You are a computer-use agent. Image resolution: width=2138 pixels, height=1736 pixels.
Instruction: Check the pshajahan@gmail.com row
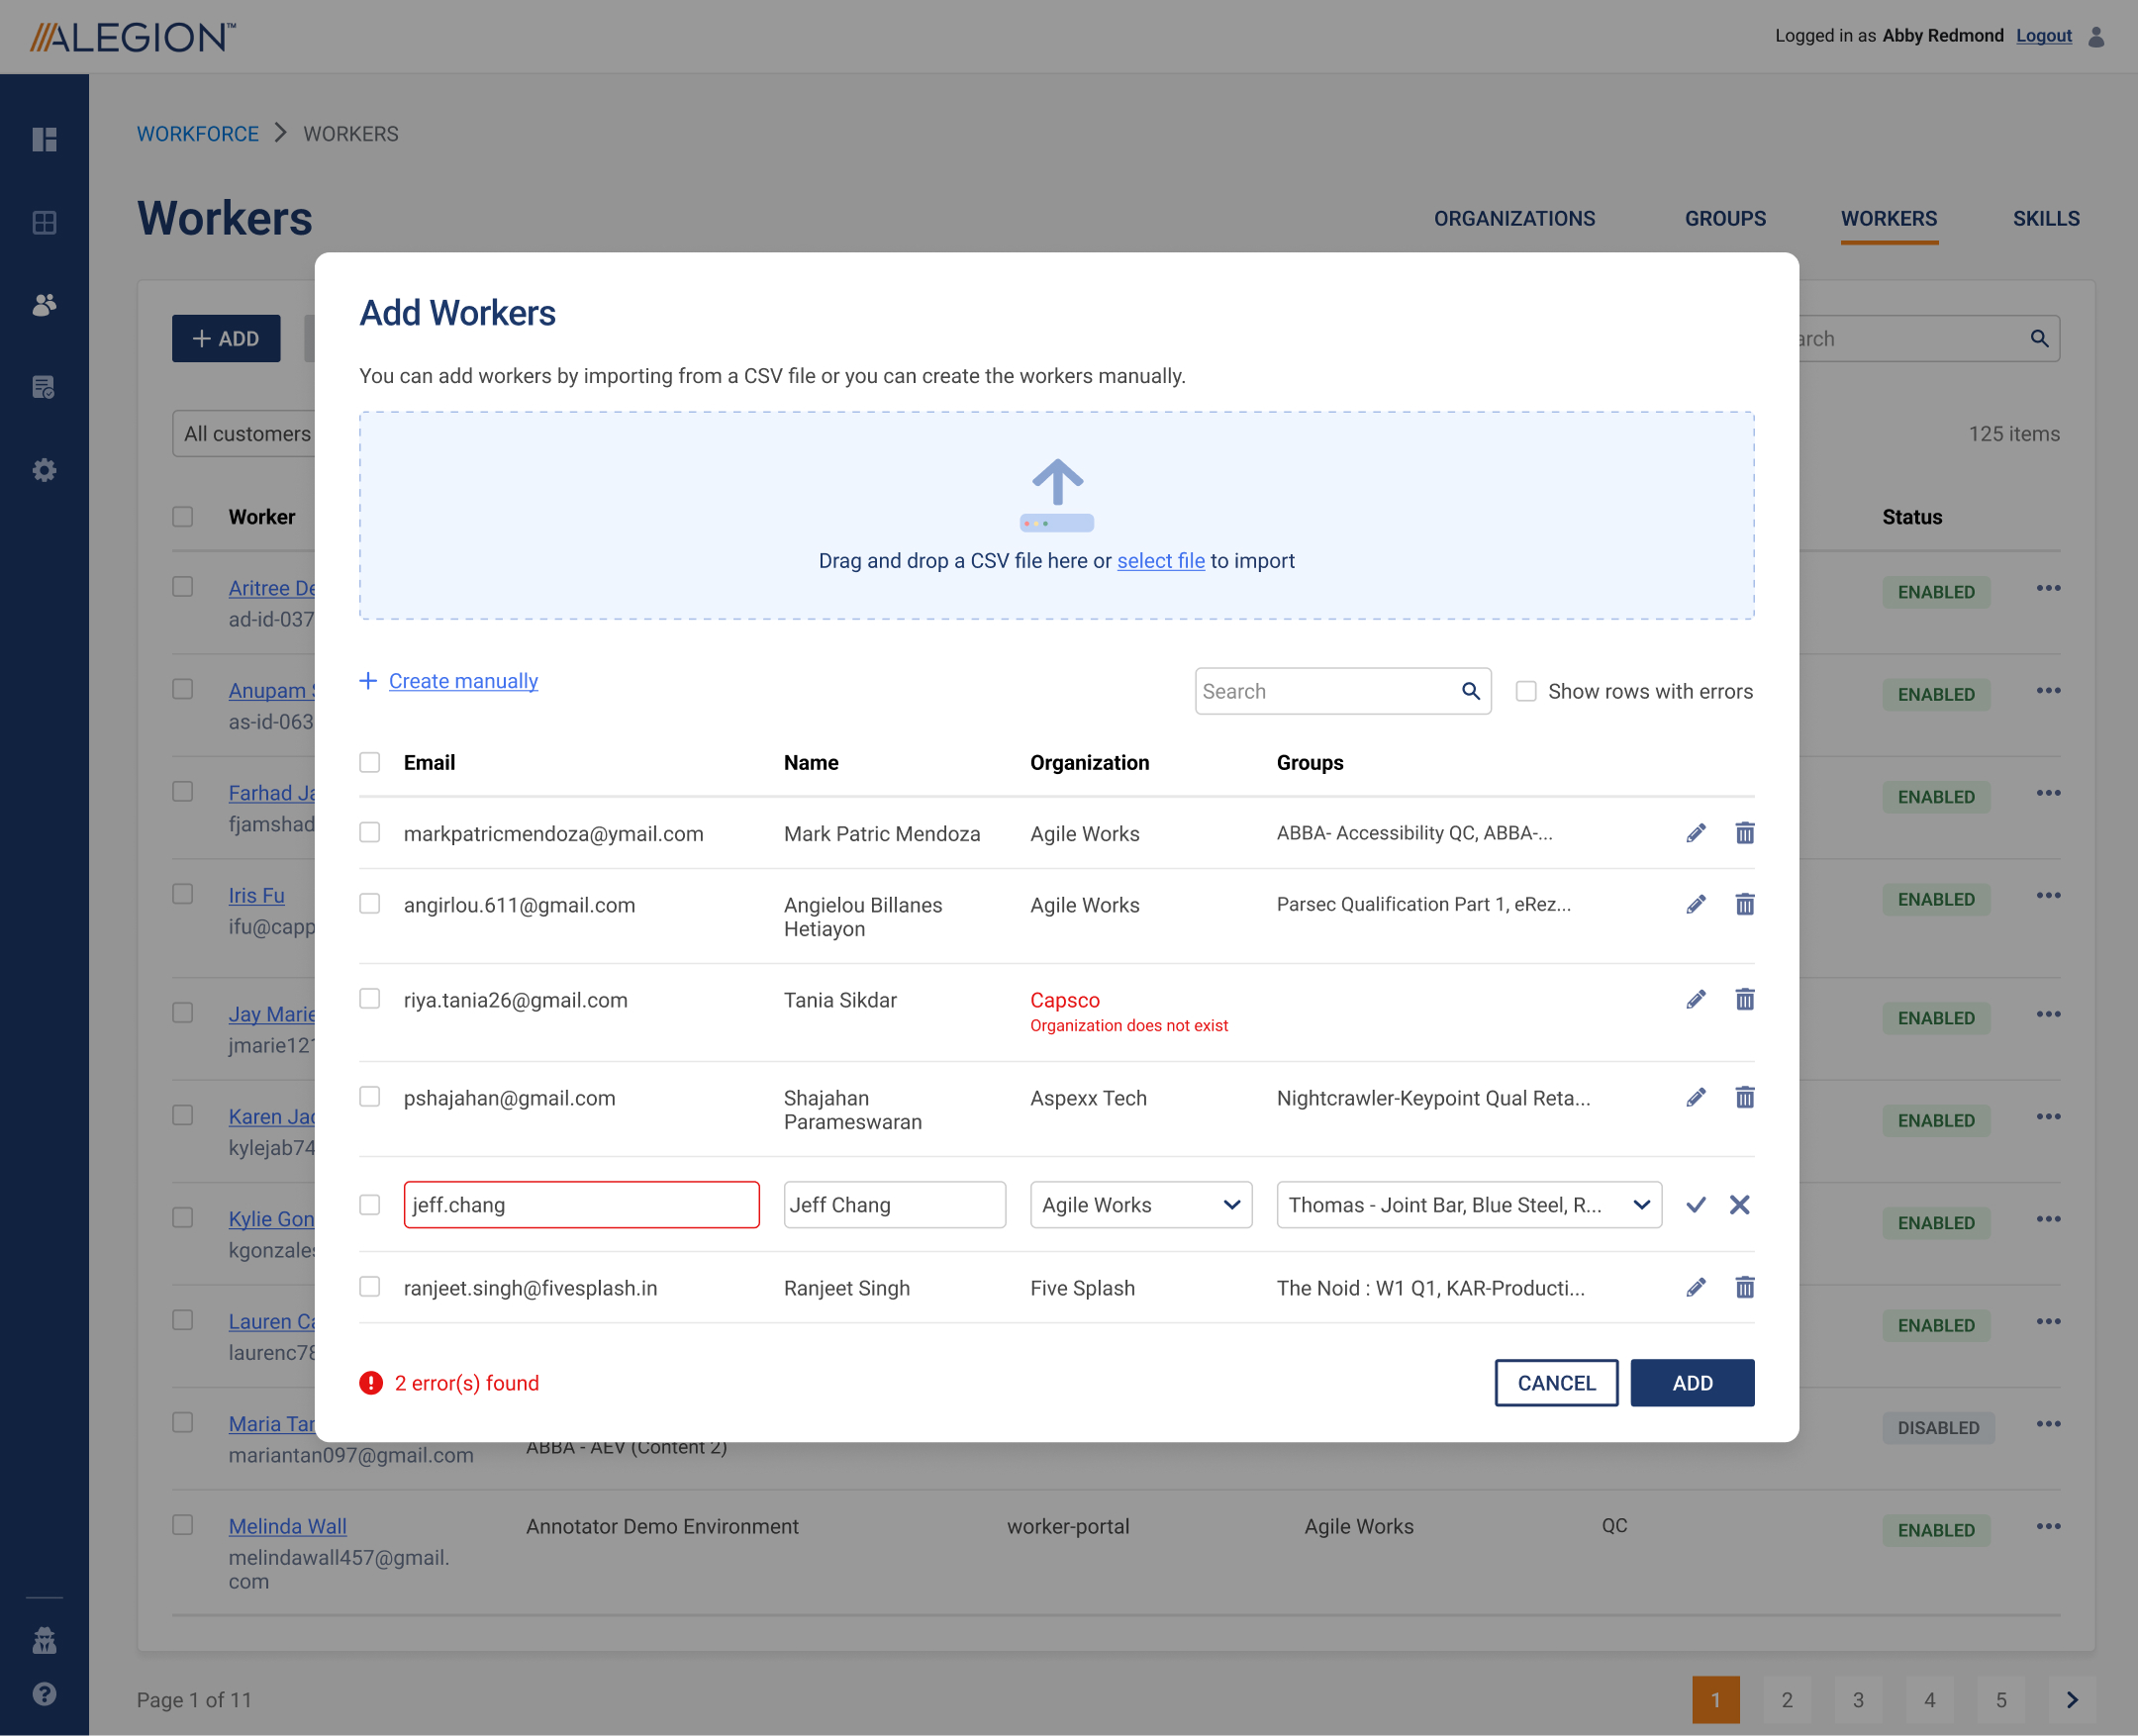(370, 1096)
